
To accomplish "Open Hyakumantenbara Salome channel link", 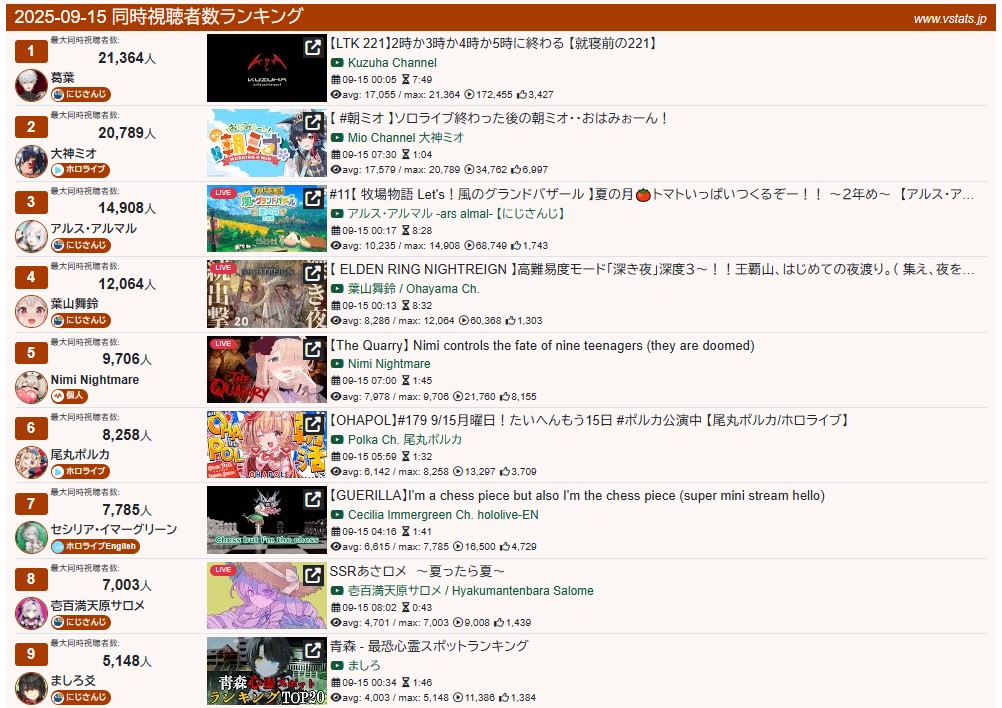I will (470, 590).
